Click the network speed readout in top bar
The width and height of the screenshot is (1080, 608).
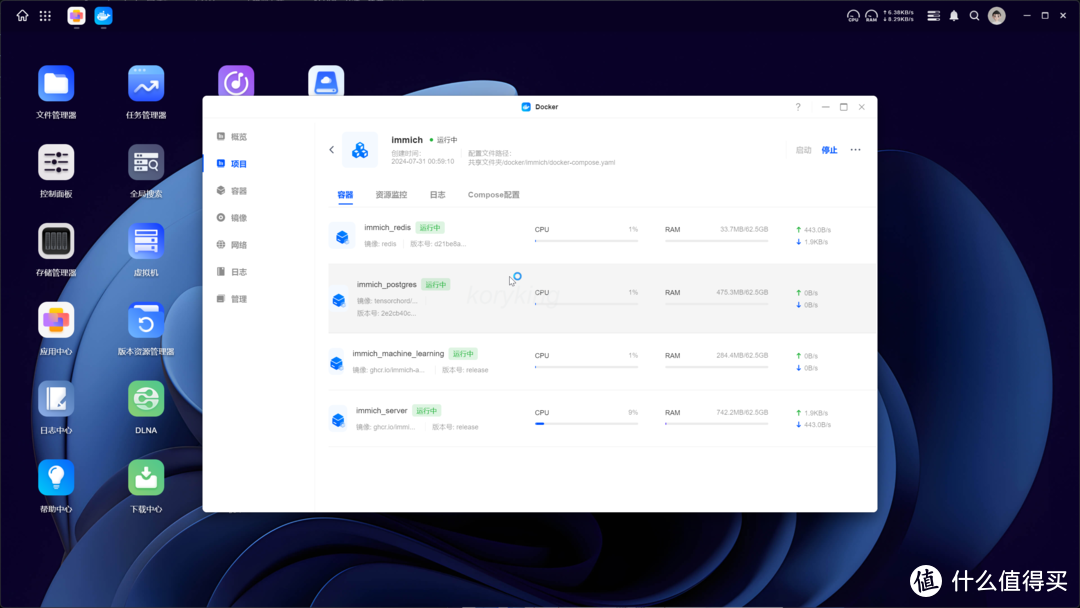pyautogui.click(x=898, y=16)
